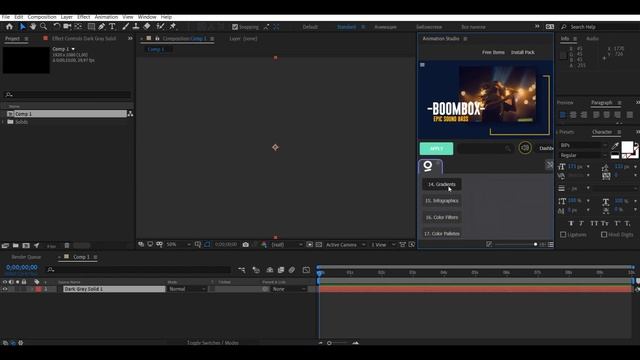
Task: Select the Rectangle shape tool
Action: (91, 27)
